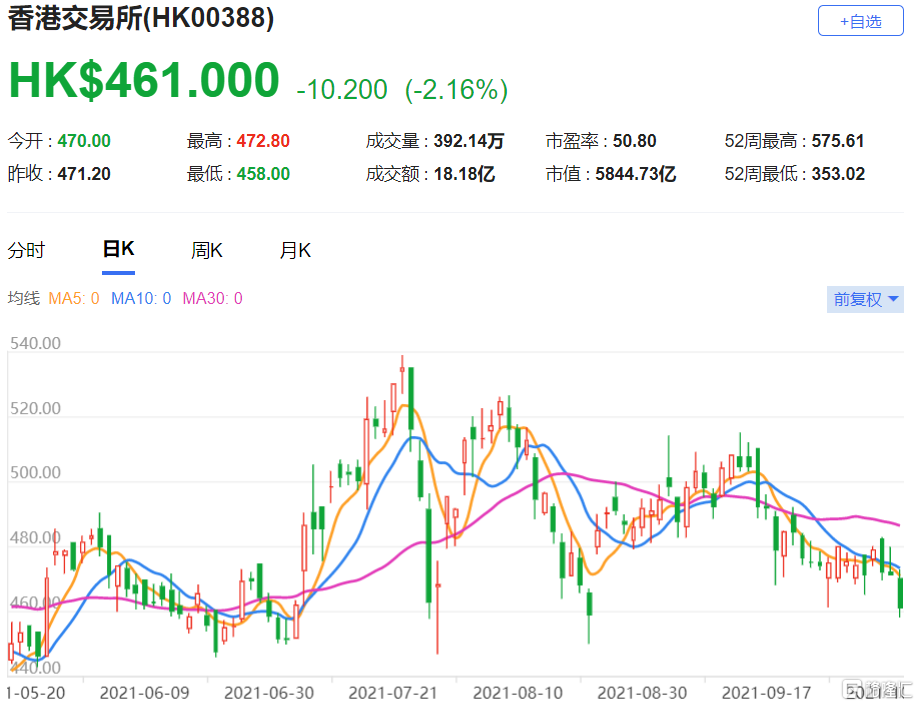Screen dimensions: 919x707
Task: Click 成交额 value 18.18亿
Action: tap(464, 174)
